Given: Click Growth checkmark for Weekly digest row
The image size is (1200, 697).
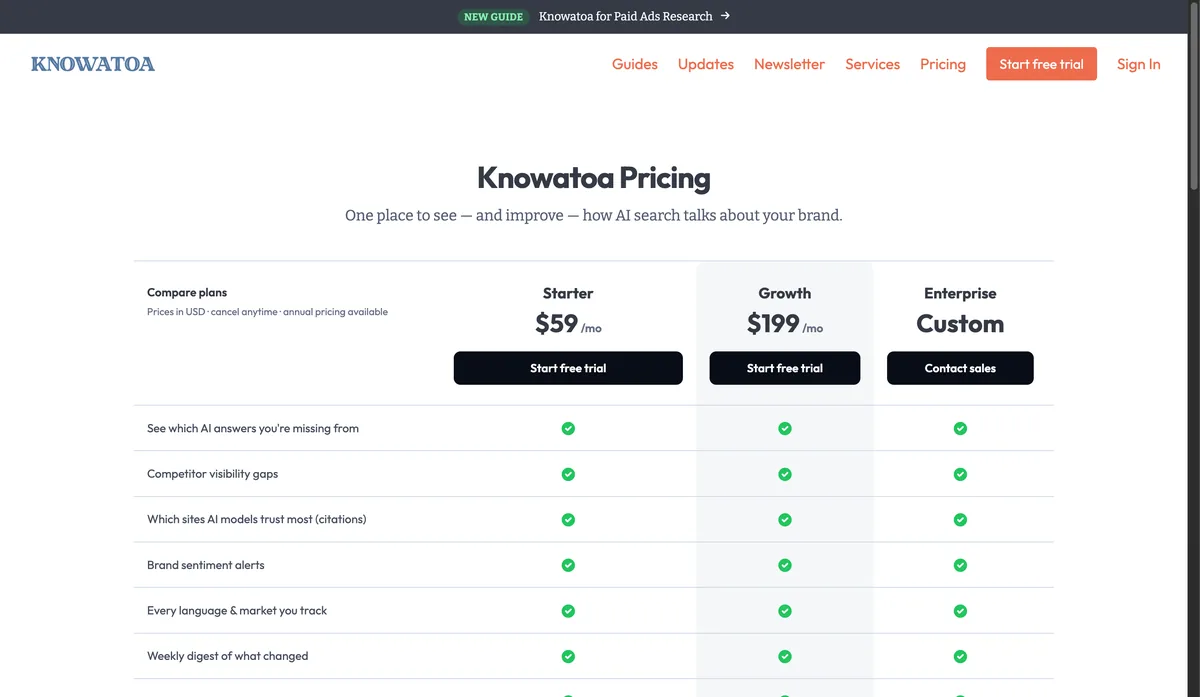Looking at the screenshot, I should pos(785,657).
